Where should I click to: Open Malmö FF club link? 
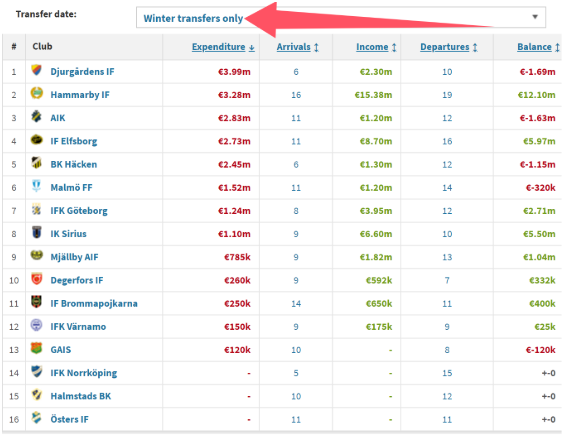click(71, 187)
